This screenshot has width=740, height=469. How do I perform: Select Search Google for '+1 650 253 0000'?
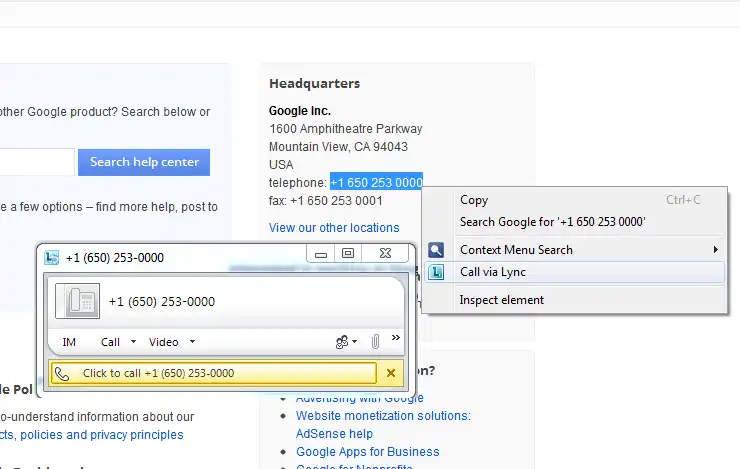574,222
